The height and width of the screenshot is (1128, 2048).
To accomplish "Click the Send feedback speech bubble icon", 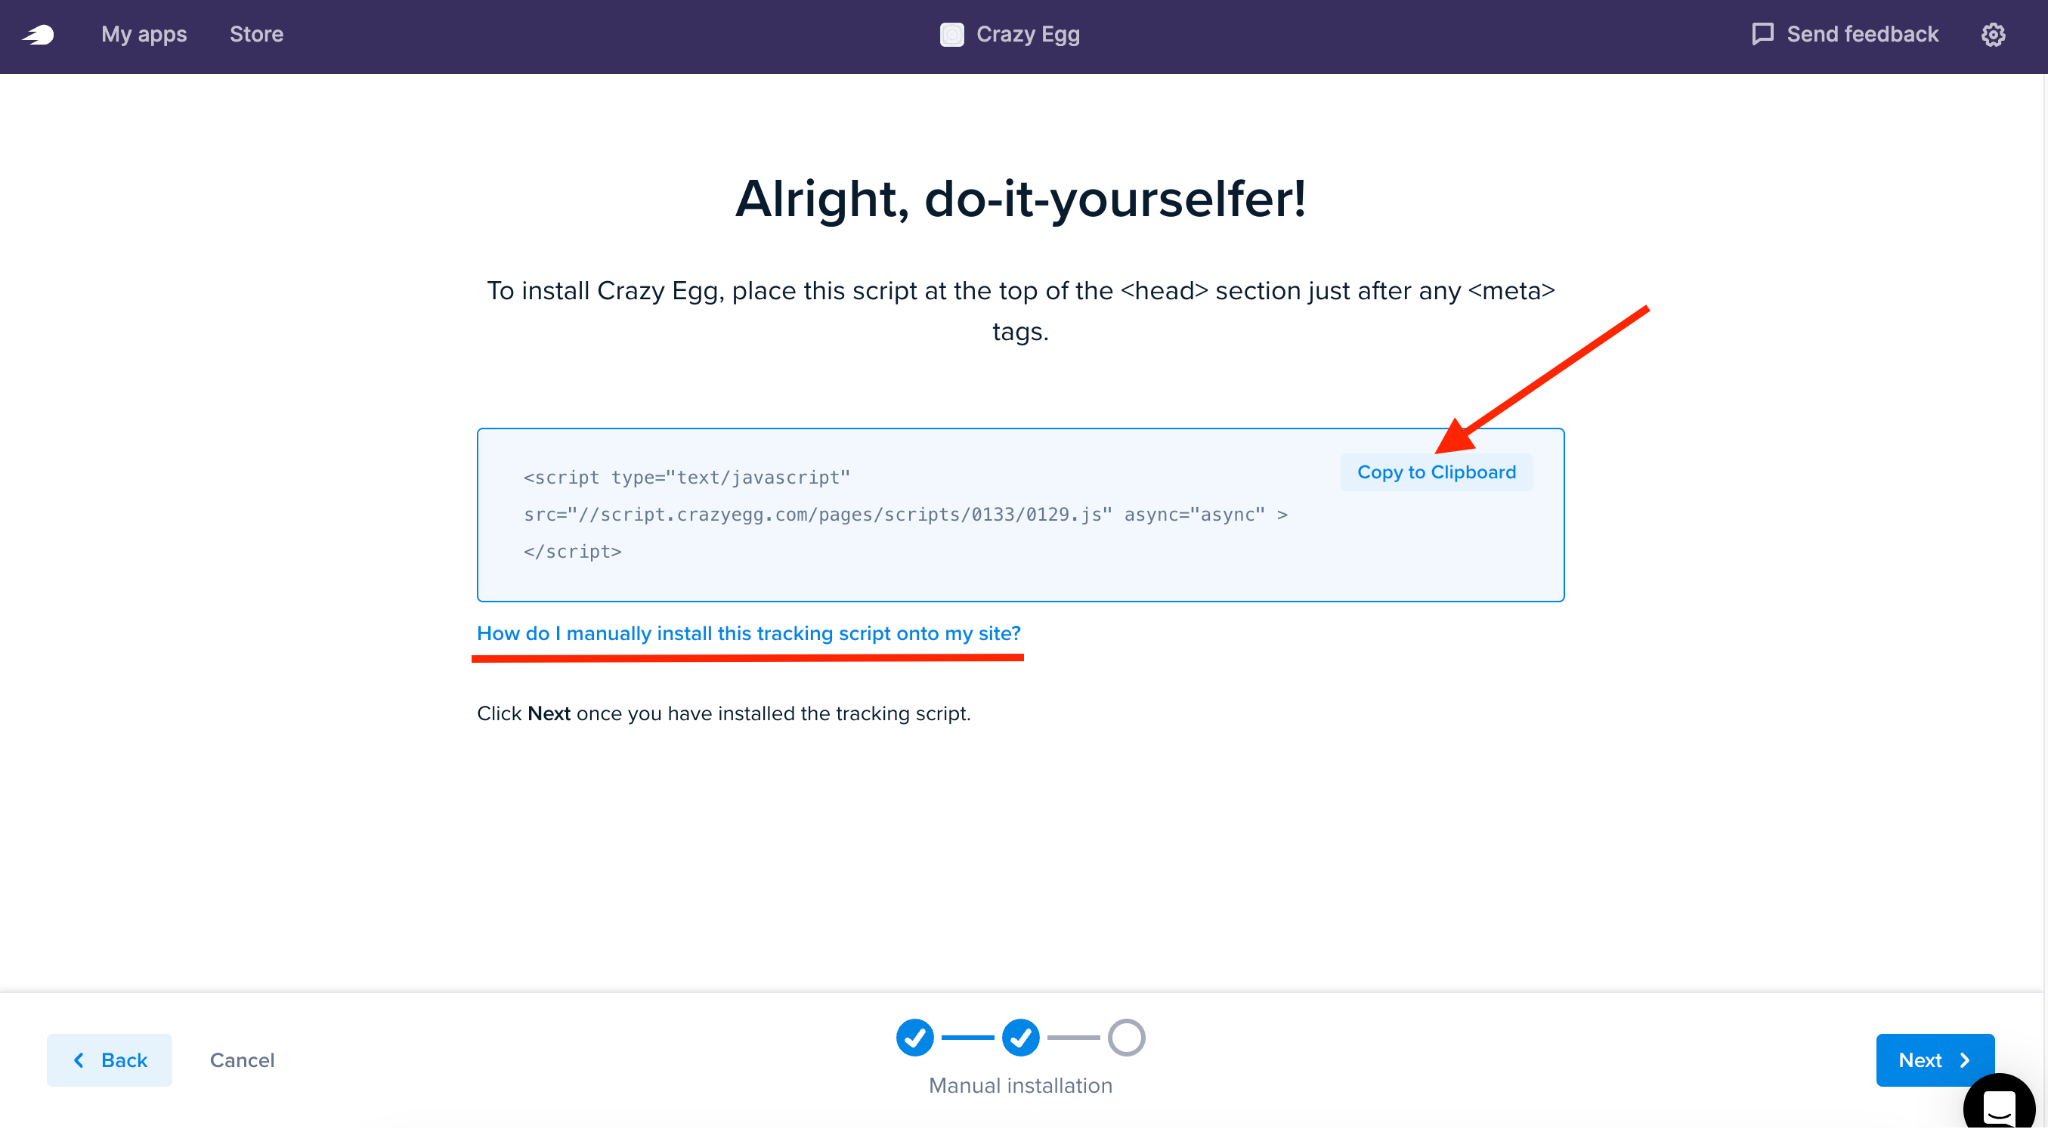I will (x=1762, y=34).
